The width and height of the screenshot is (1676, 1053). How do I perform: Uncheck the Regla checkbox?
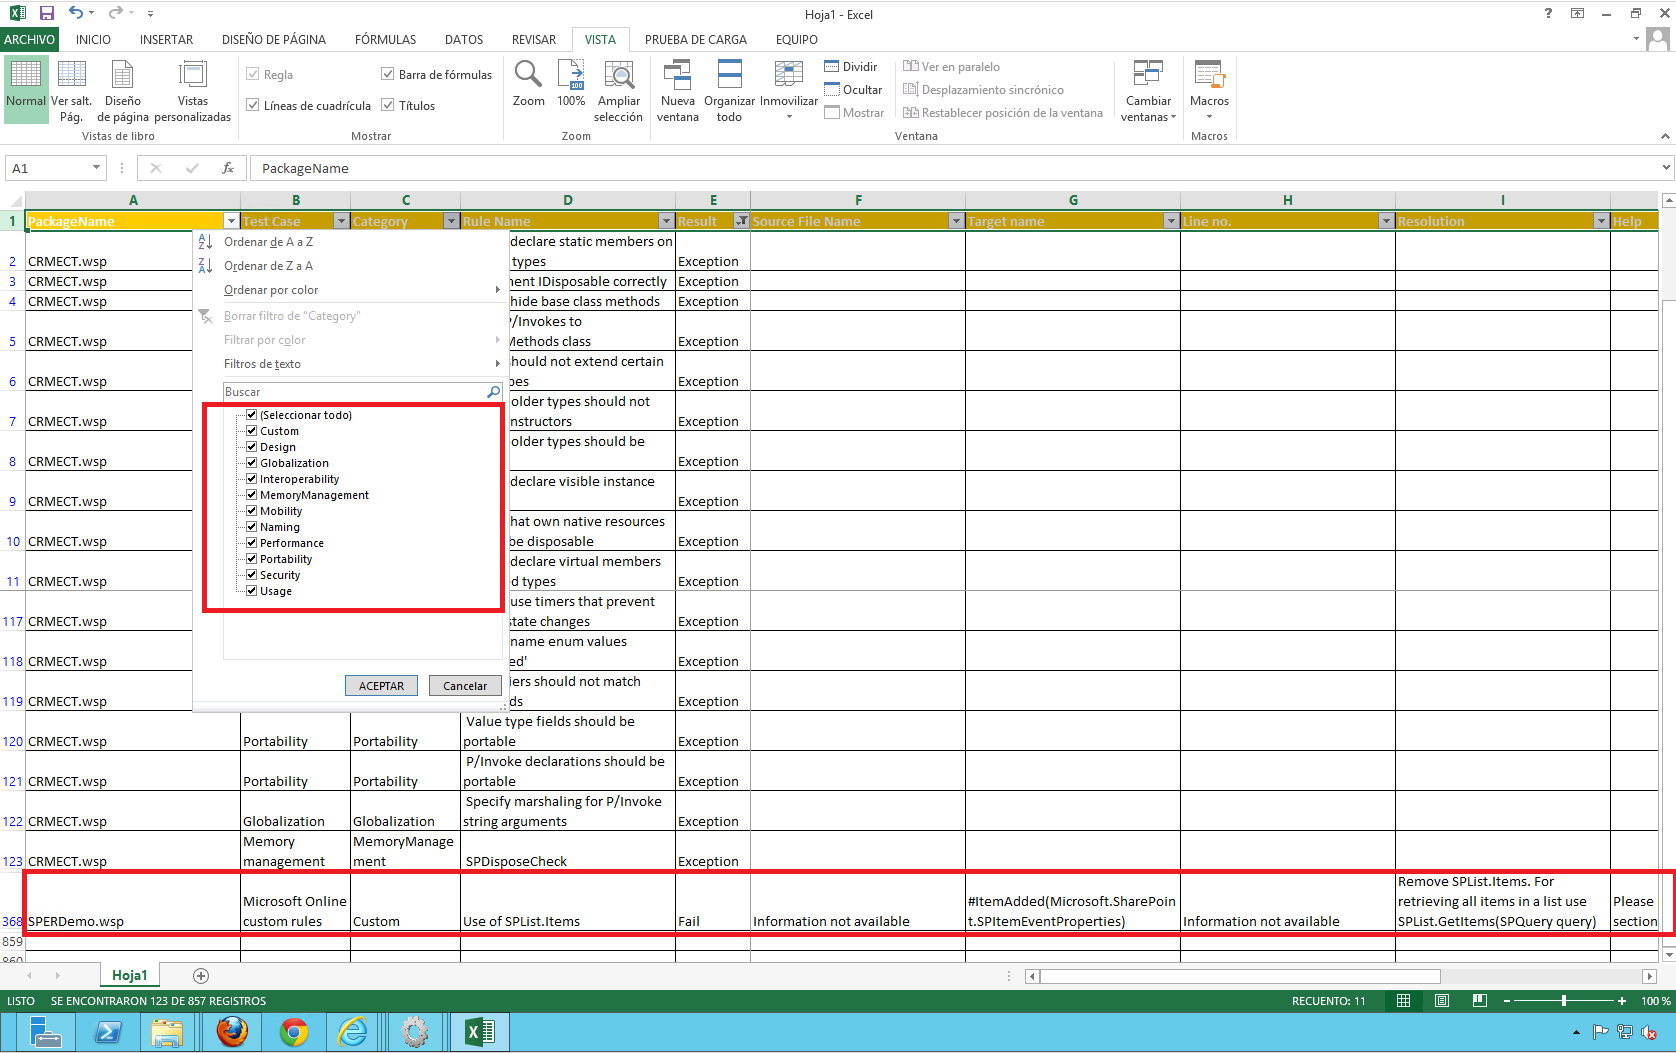[x=253, y=74]
